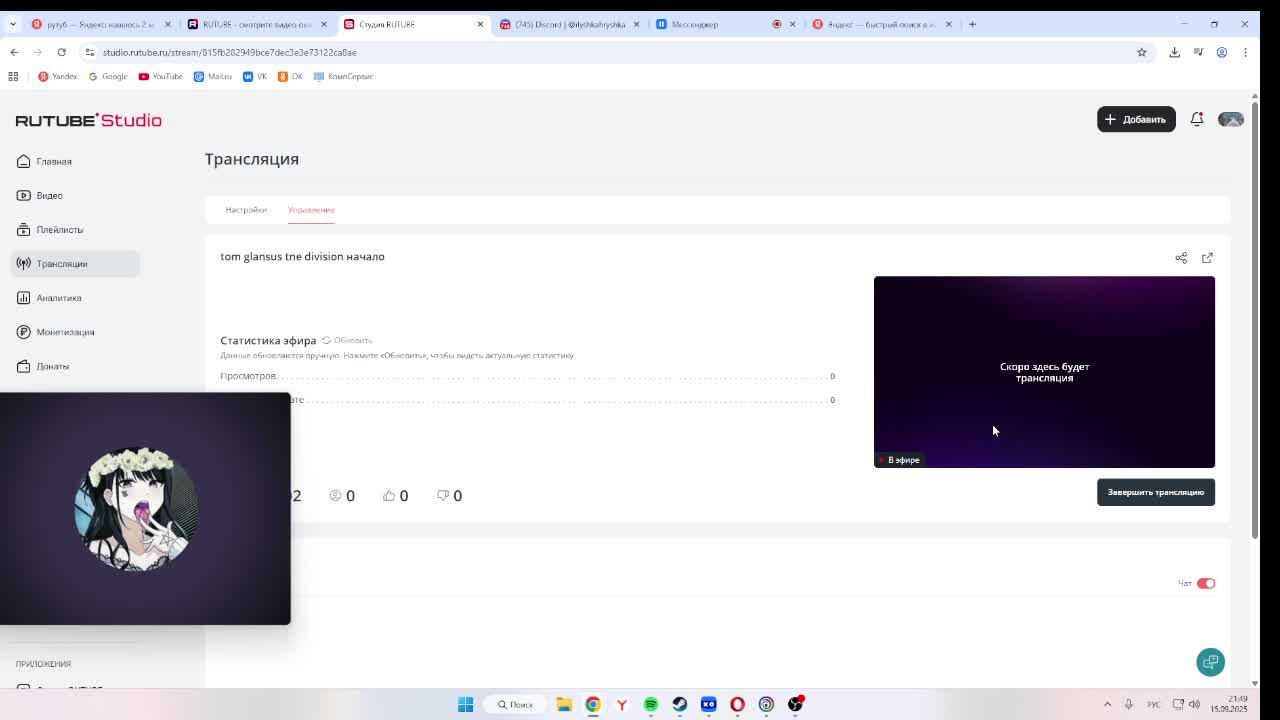The width and height of the screenshot is (1280, 720).
Task: Click the refresh statistics icon
Action: pyautogui.click(x=326, y=340)
